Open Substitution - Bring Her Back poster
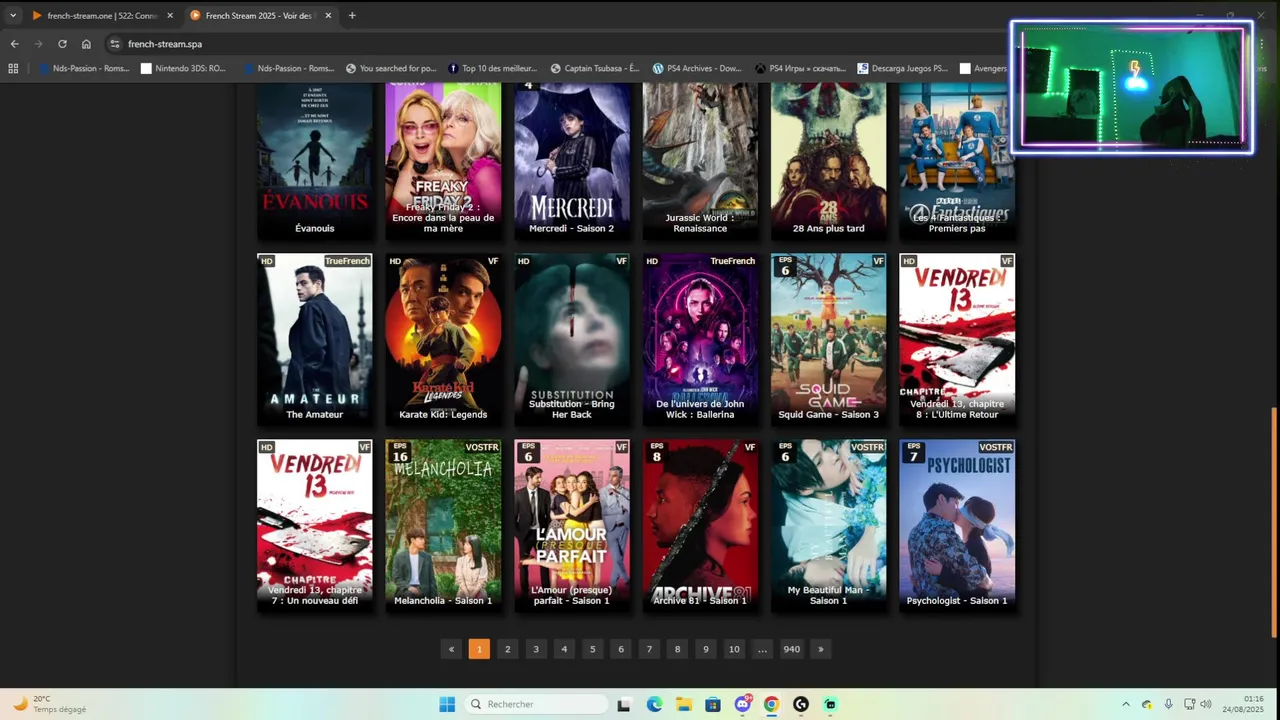The height and width of the screenshot is (720, 1280). pyautogui.click(x=572, y=339)
